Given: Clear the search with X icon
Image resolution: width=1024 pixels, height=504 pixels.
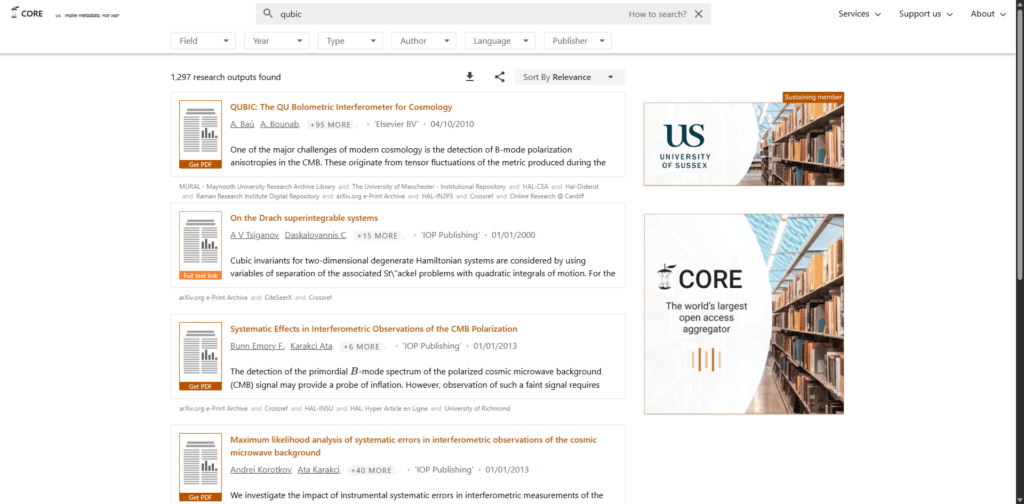Looking at the screenshot, I should [699, 14].
